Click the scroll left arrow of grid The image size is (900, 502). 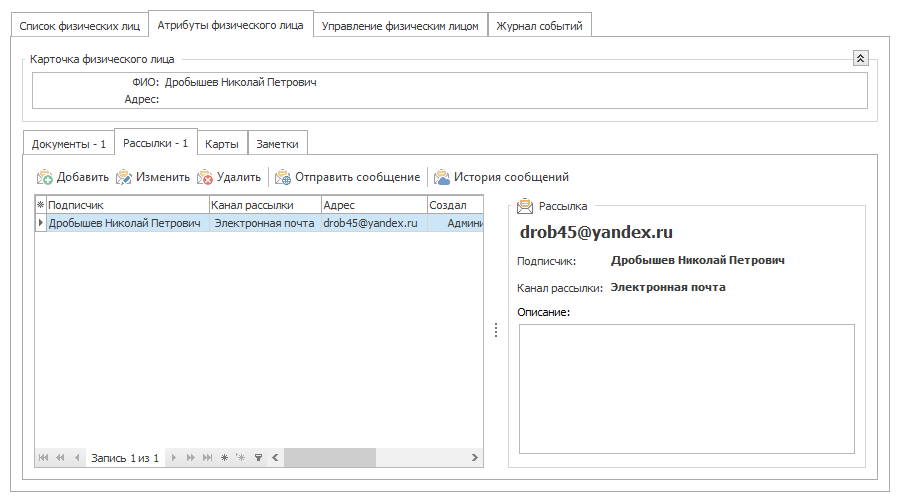[x=276, y=457]
